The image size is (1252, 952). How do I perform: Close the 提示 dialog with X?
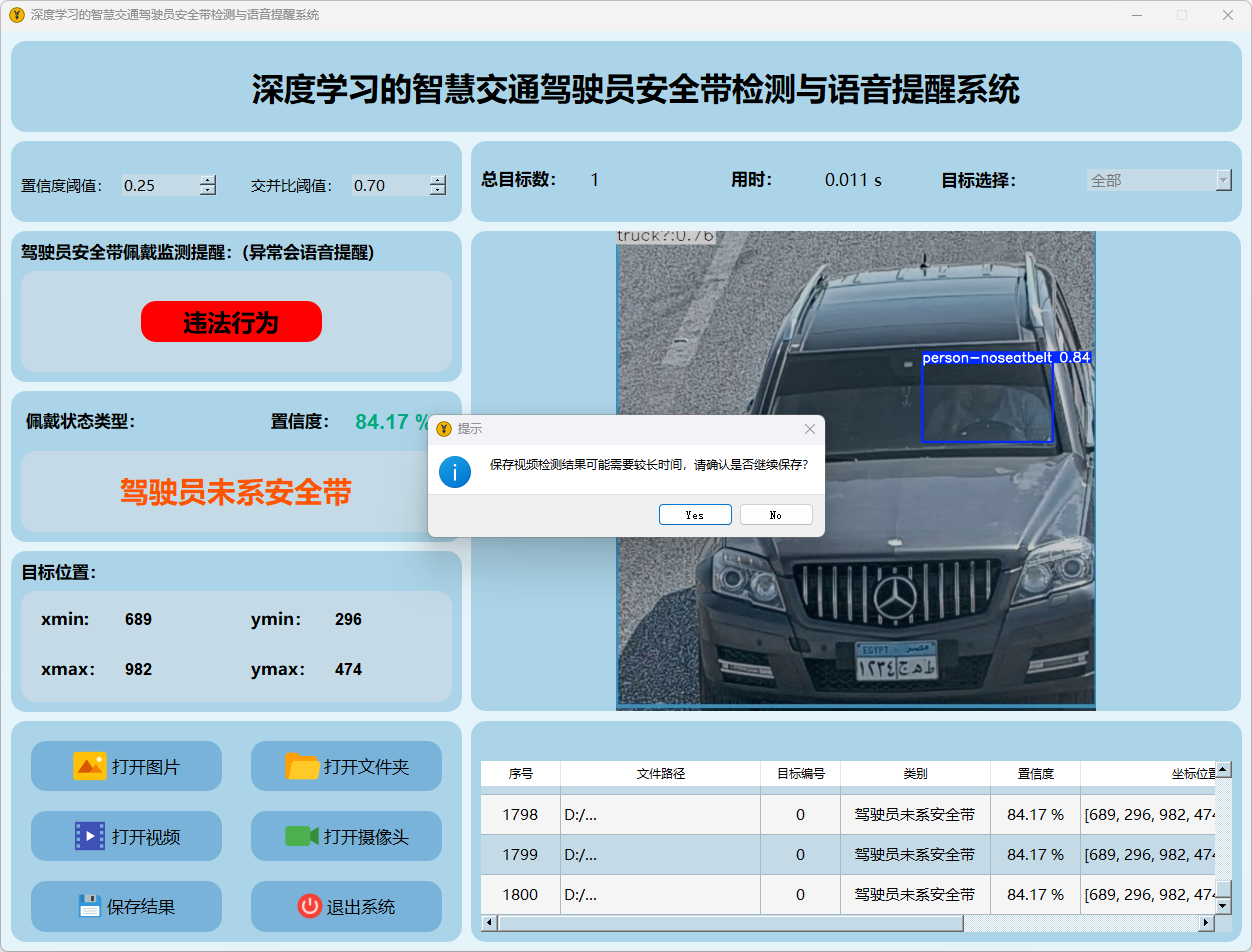click(x=810, y=429)
